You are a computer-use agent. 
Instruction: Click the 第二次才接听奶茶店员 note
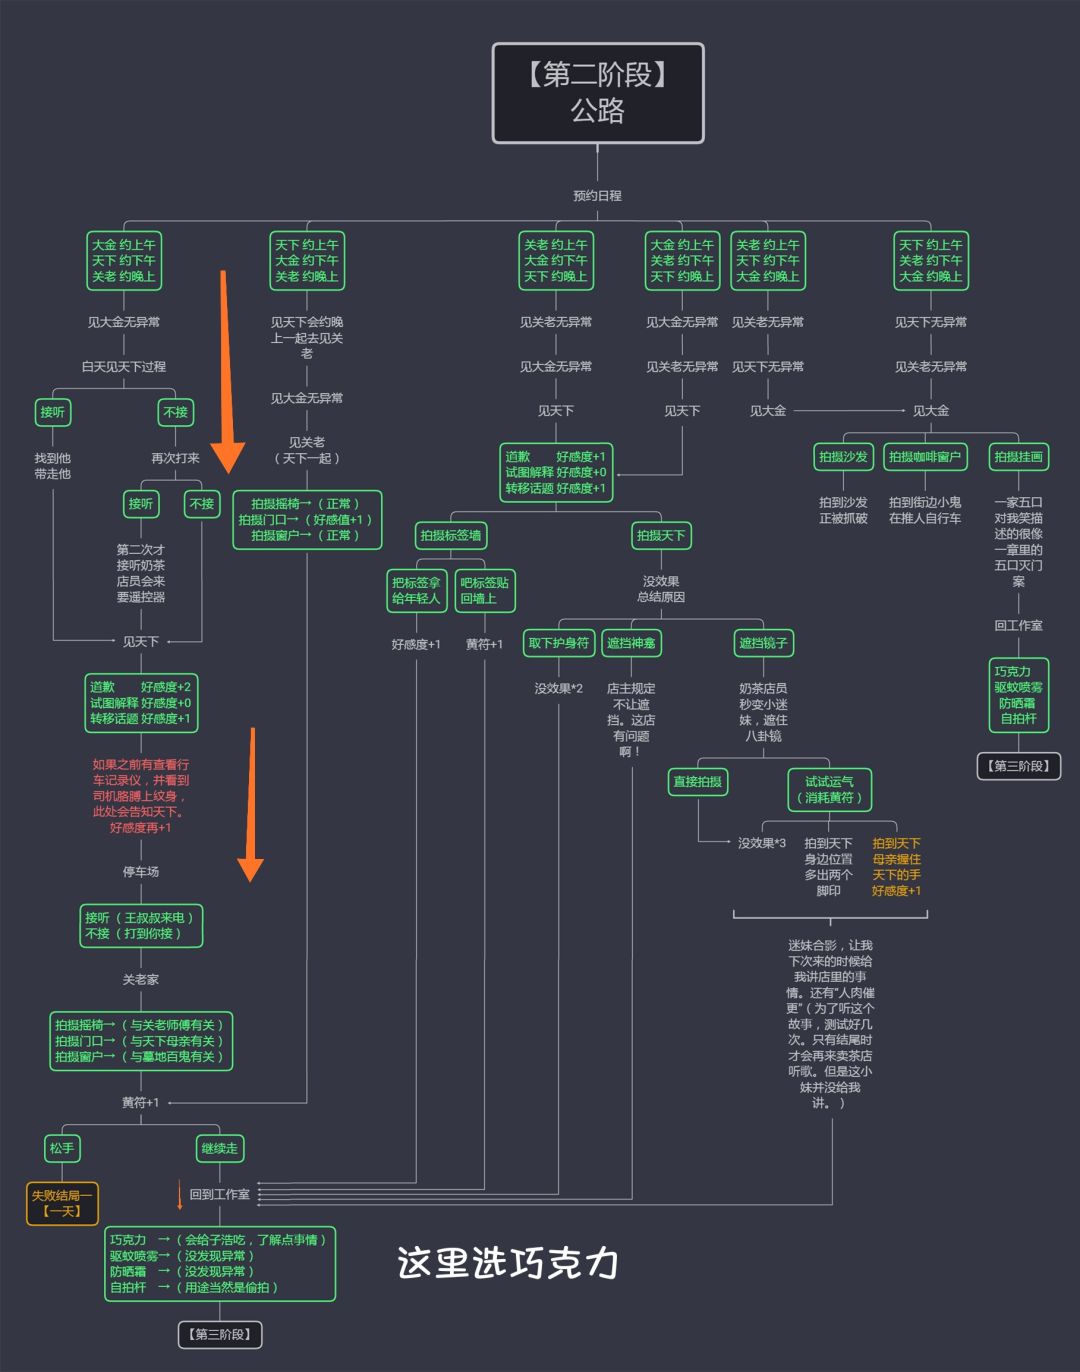[x=141, y=573]
